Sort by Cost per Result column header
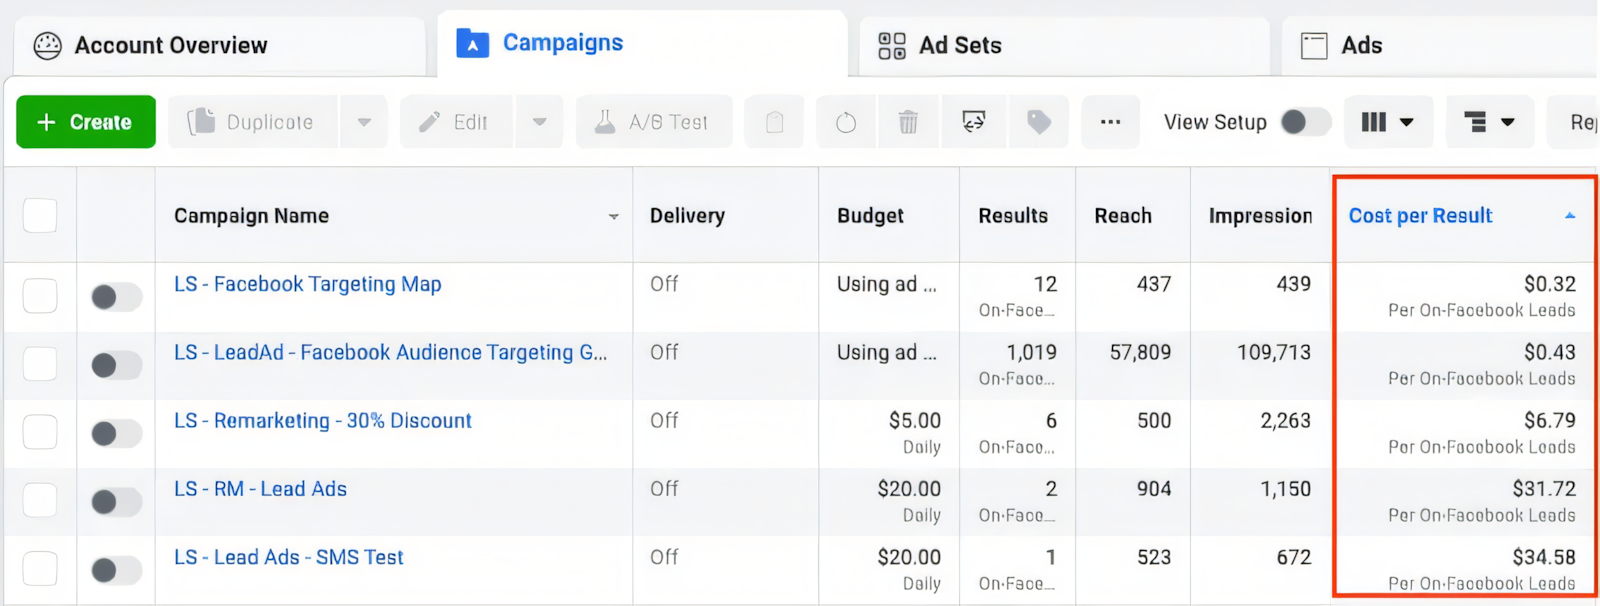This screenshot has width=1600, height=606. click(x=1420, y=216)
